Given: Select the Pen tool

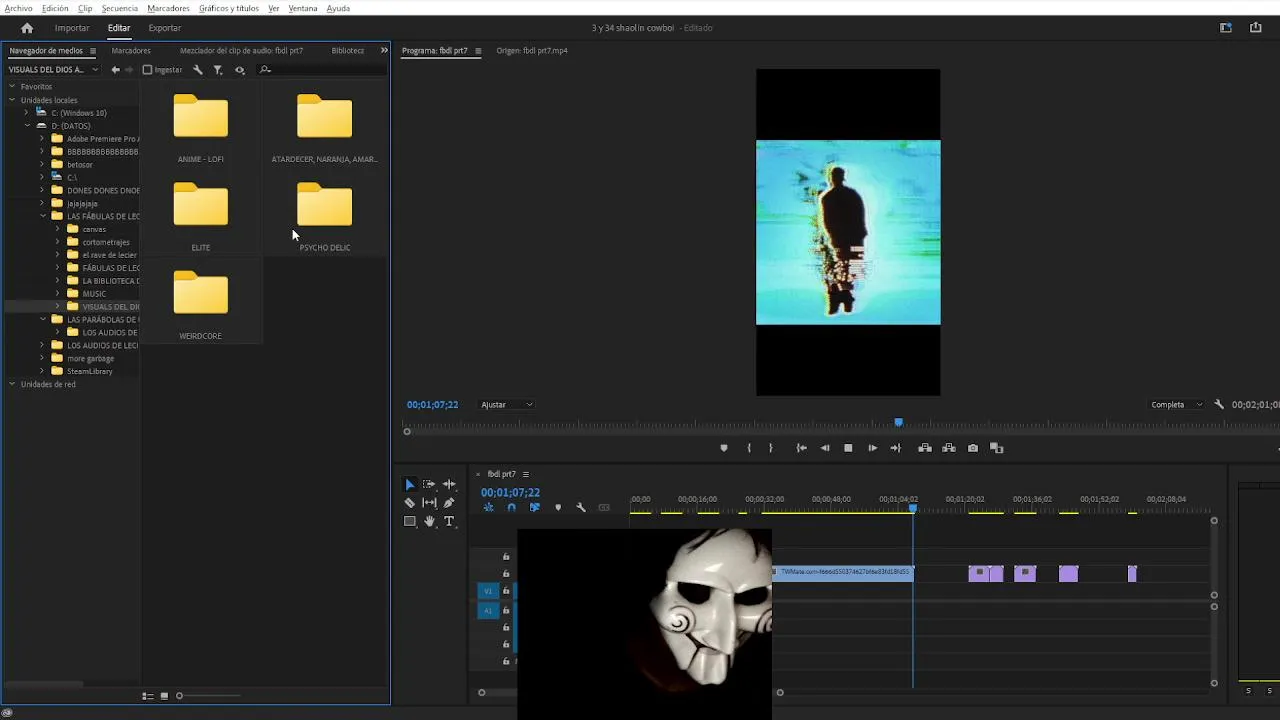Looking at the screenshot, I should point(449,503).
